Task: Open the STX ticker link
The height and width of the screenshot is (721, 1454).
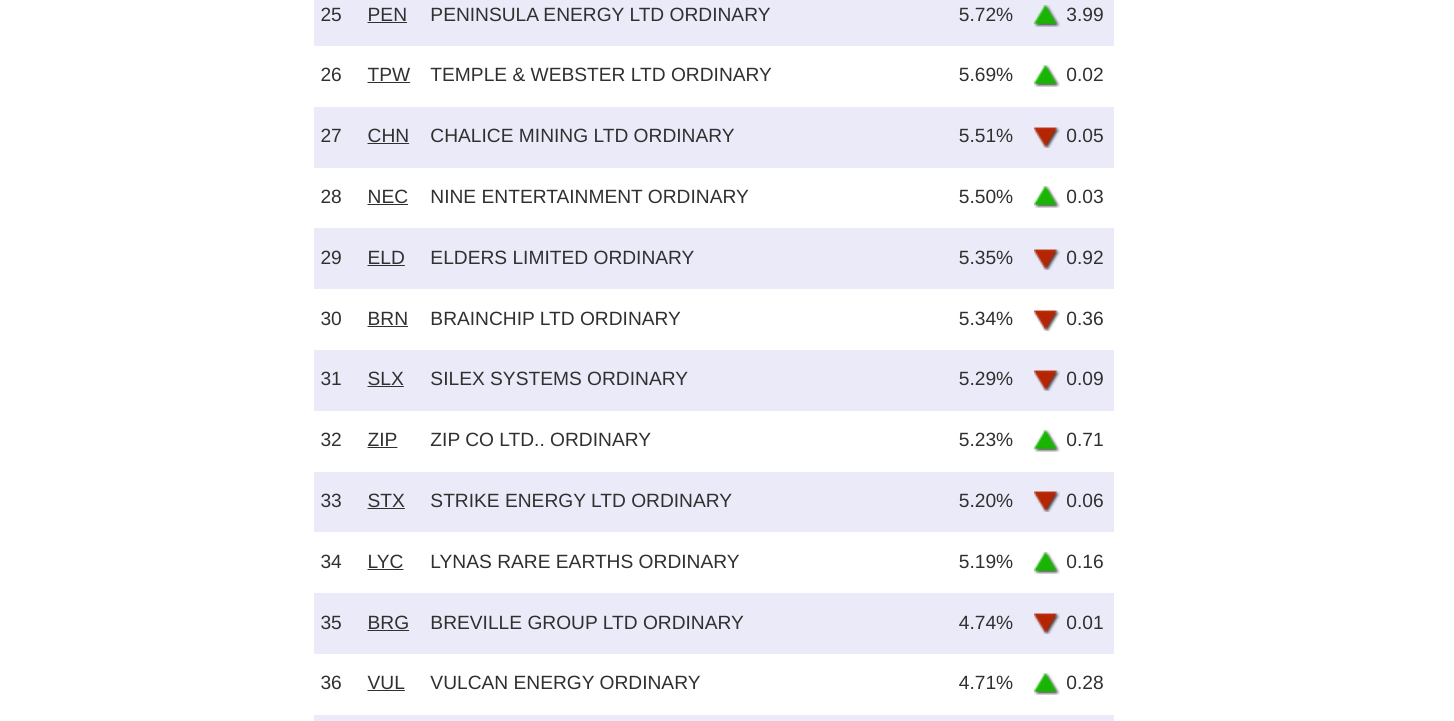Action: pyautogui.click(x=386, y=501)
